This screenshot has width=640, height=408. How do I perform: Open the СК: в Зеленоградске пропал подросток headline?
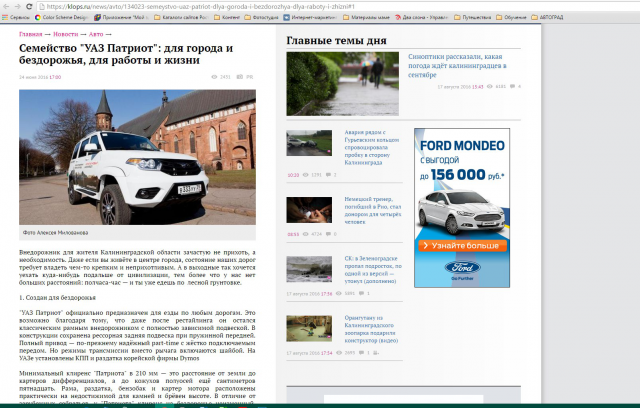coord(373,270)
